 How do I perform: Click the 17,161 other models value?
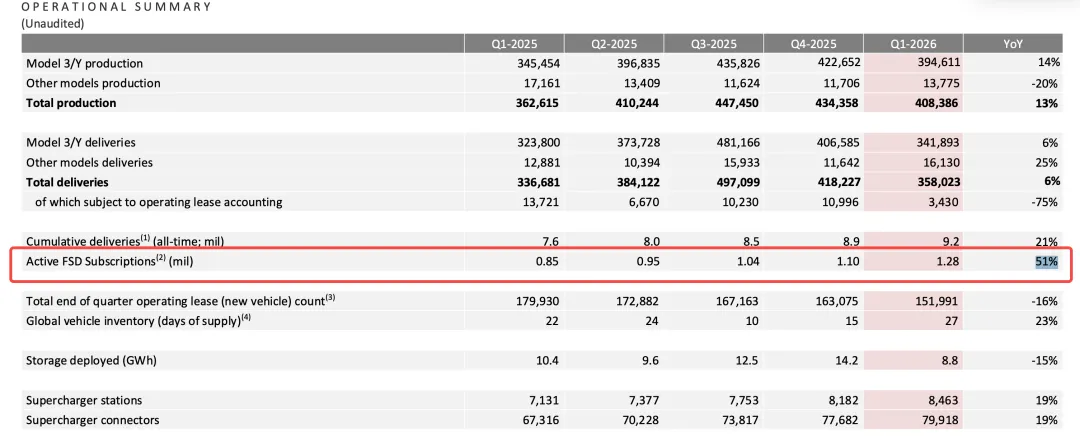(x=542, y=83)
